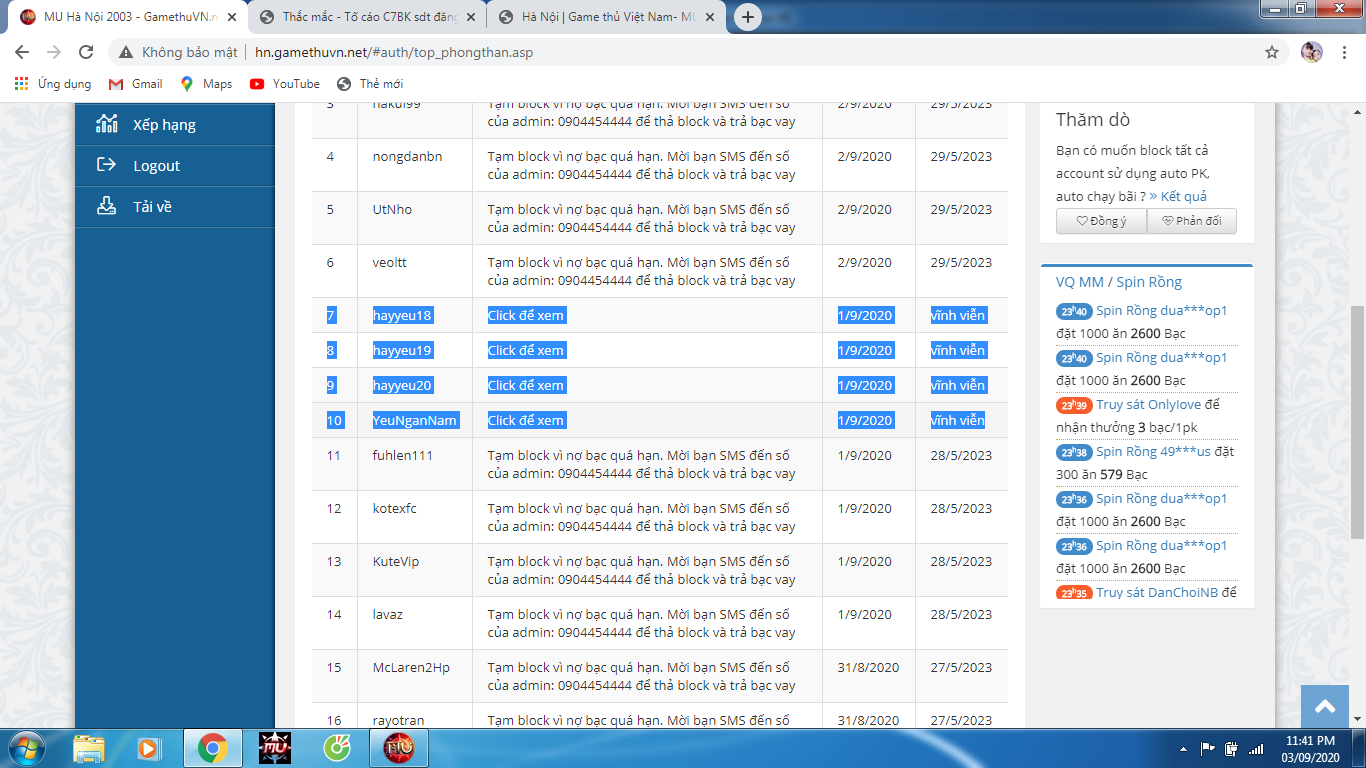Open Gmail bookmark in bookmarks bar
This screenshot has height=768, width=1366.
point(136,84)
